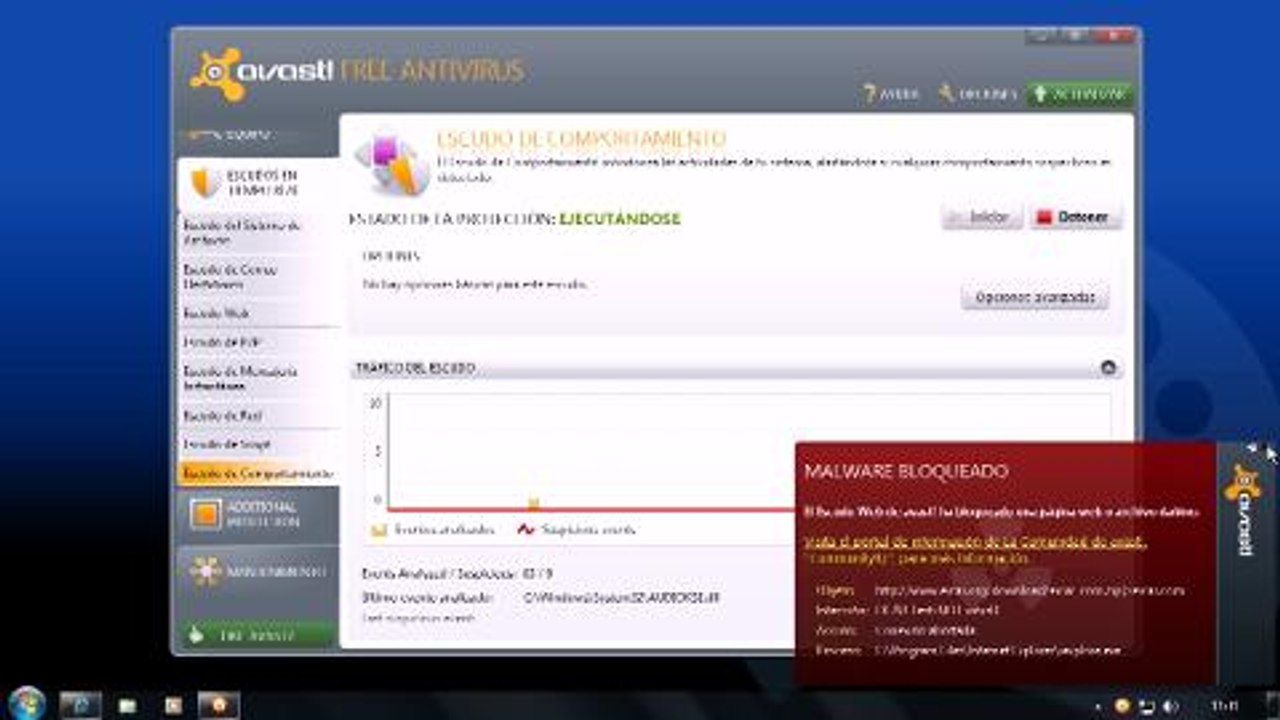
Task: Open Escudo de Correo Electrónico
Action: coord(258,277)
